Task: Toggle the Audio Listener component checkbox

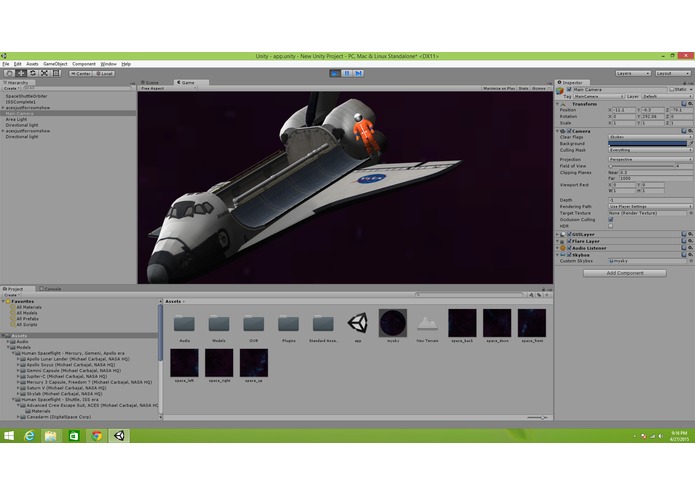Action: click(x=569, y=248)
